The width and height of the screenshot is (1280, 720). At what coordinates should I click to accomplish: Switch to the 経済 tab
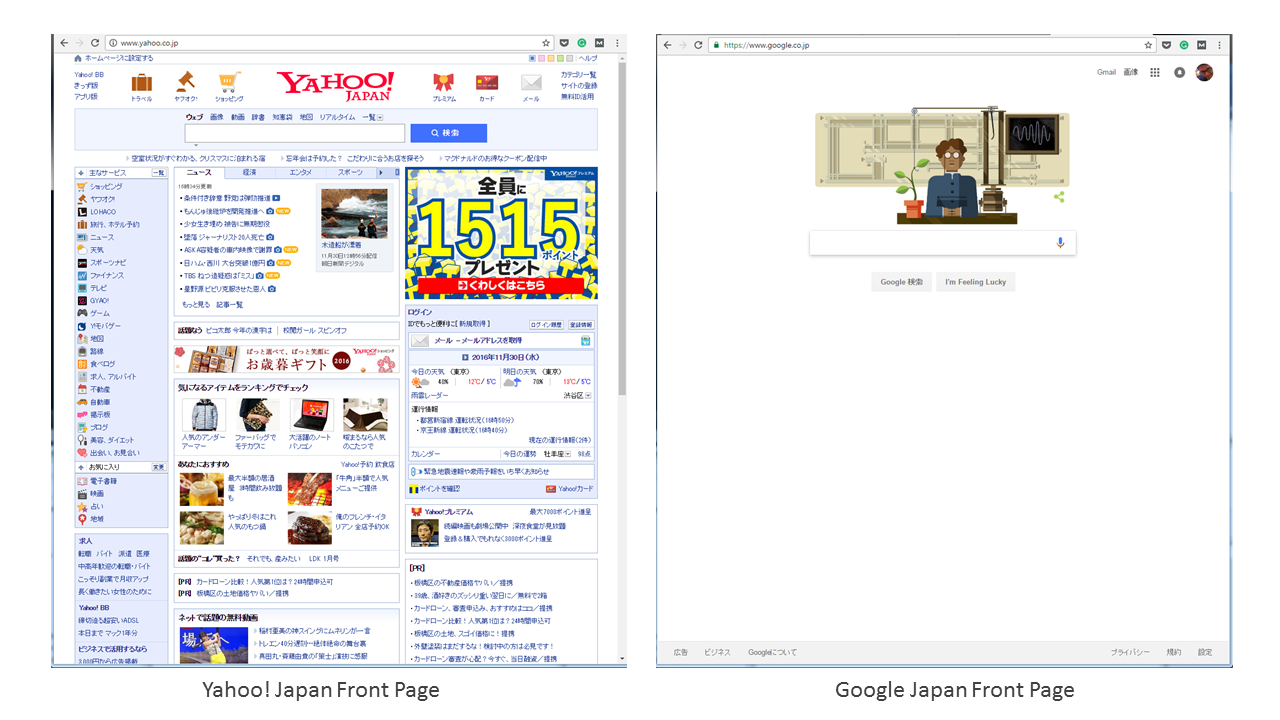249,173
